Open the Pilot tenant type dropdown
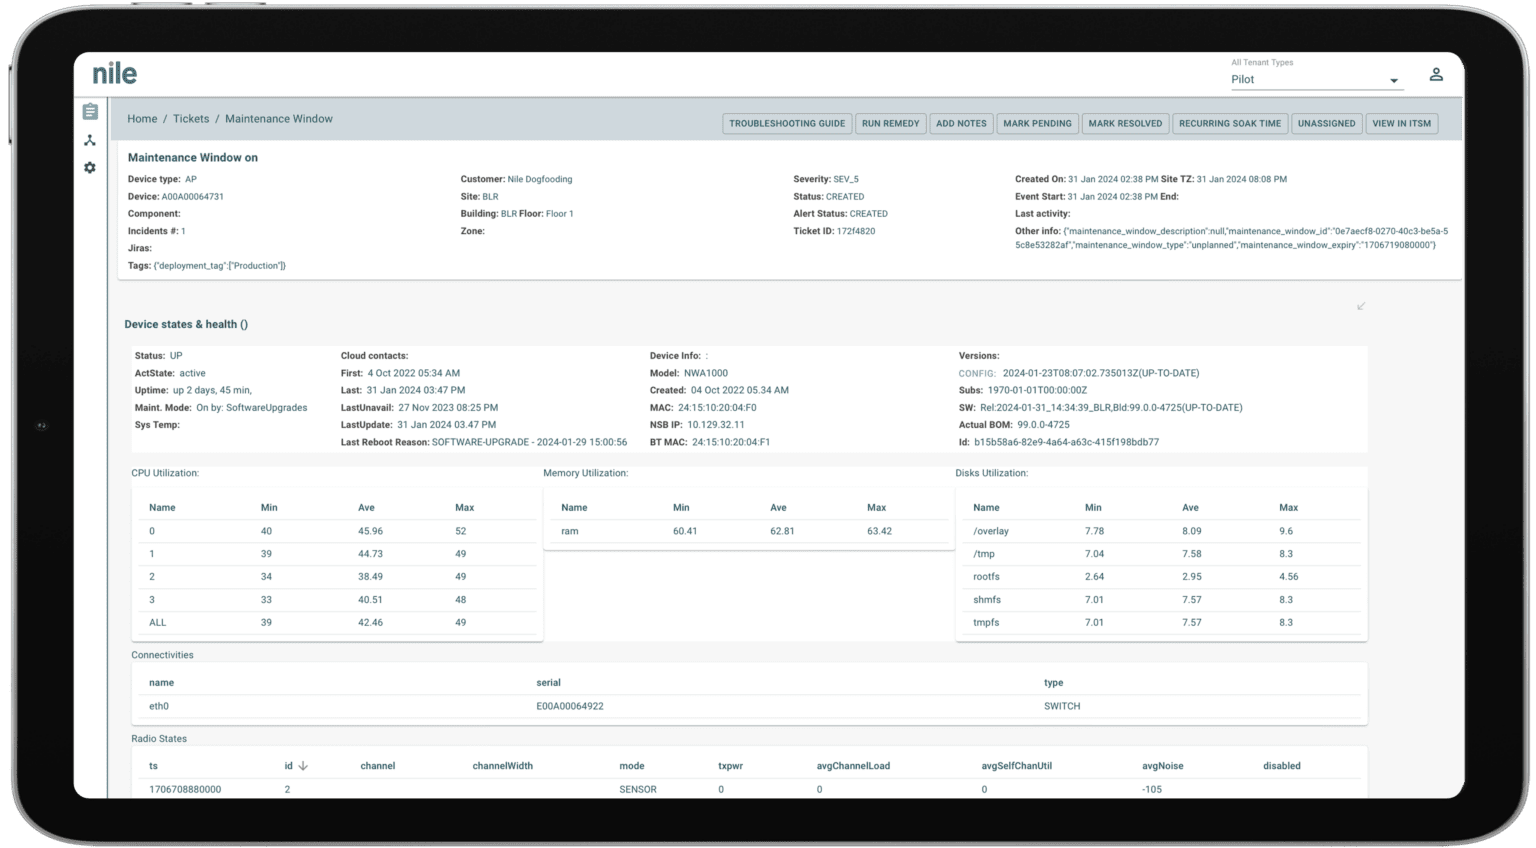Viewport: 1536px width, 848px height. tap(1394, 80)
